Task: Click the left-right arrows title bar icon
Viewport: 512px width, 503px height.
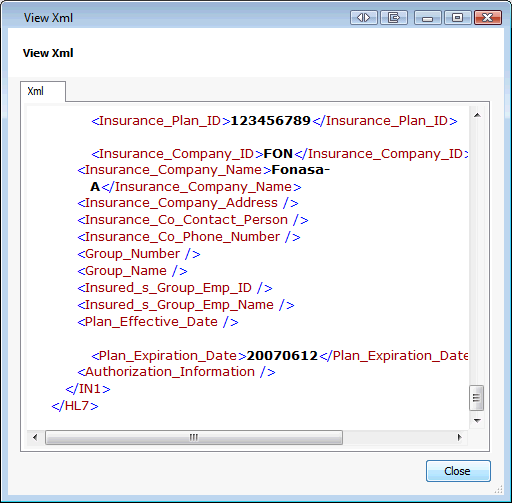Action: pos(364,17)
